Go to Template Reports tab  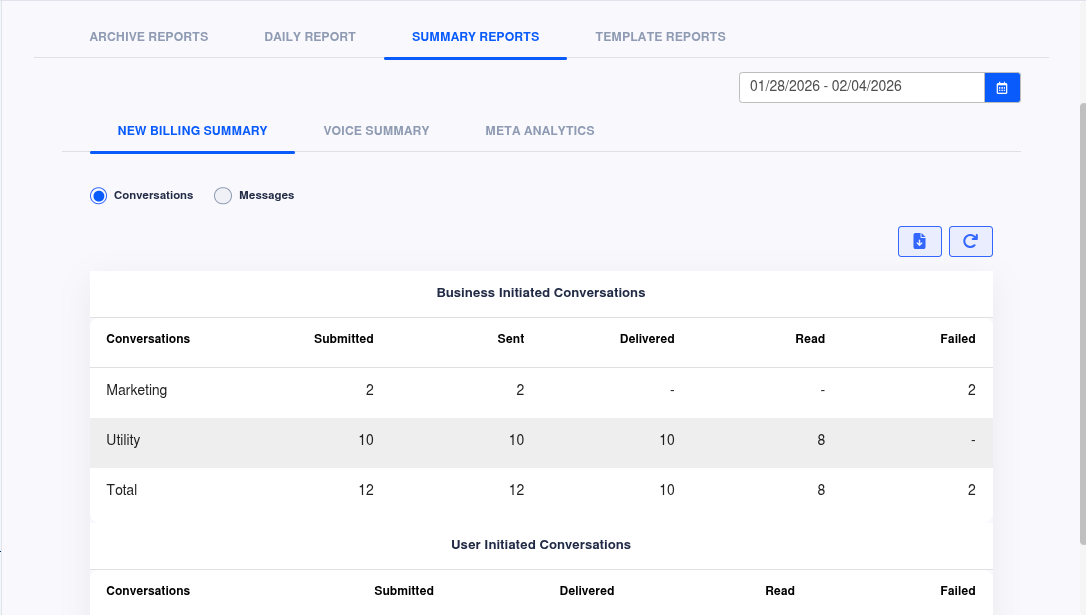[x=660, y=37]
